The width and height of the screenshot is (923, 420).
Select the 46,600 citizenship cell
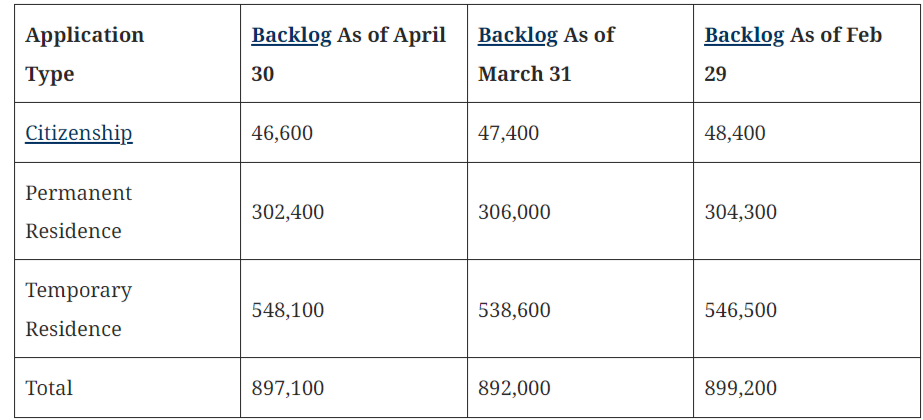click(x=282, y=133)
